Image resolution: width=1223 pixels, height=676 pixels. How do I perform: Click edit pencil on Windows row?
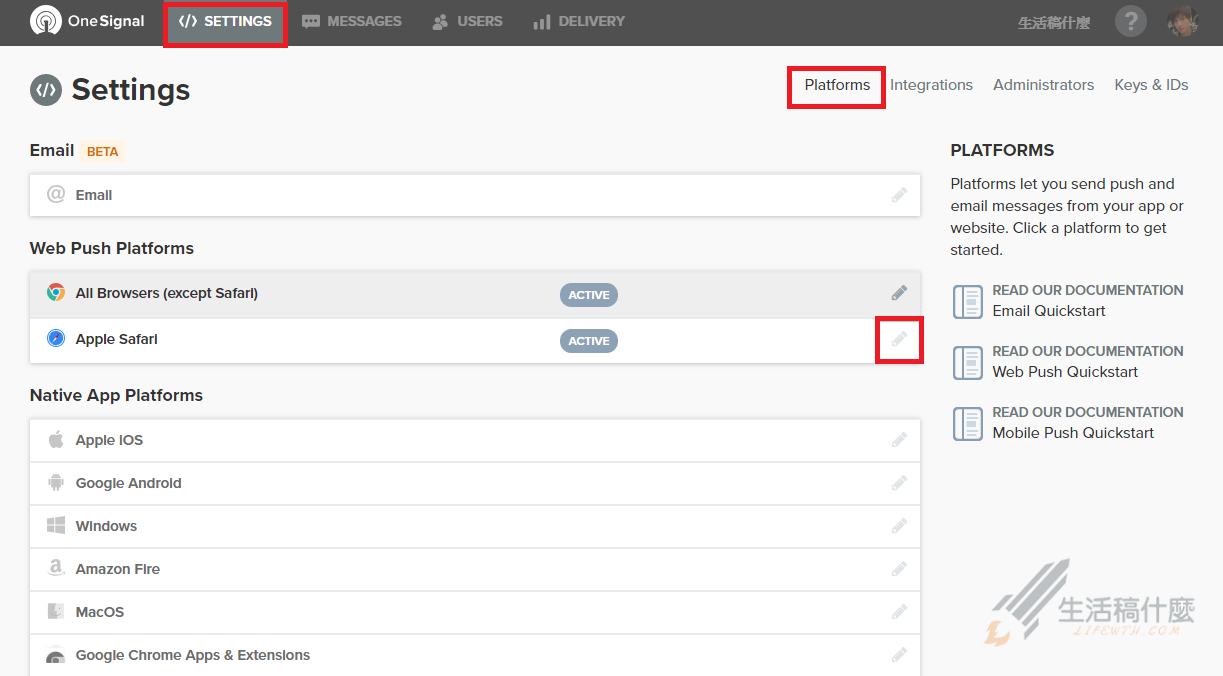[899, 526]
